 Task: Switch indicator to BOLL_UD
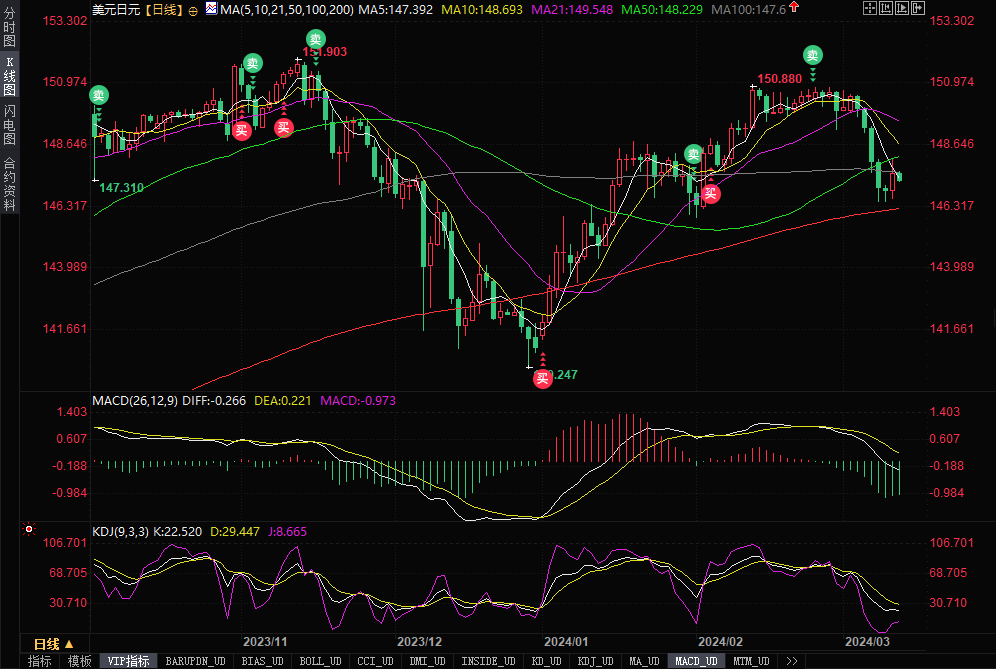tap(320, 661)
